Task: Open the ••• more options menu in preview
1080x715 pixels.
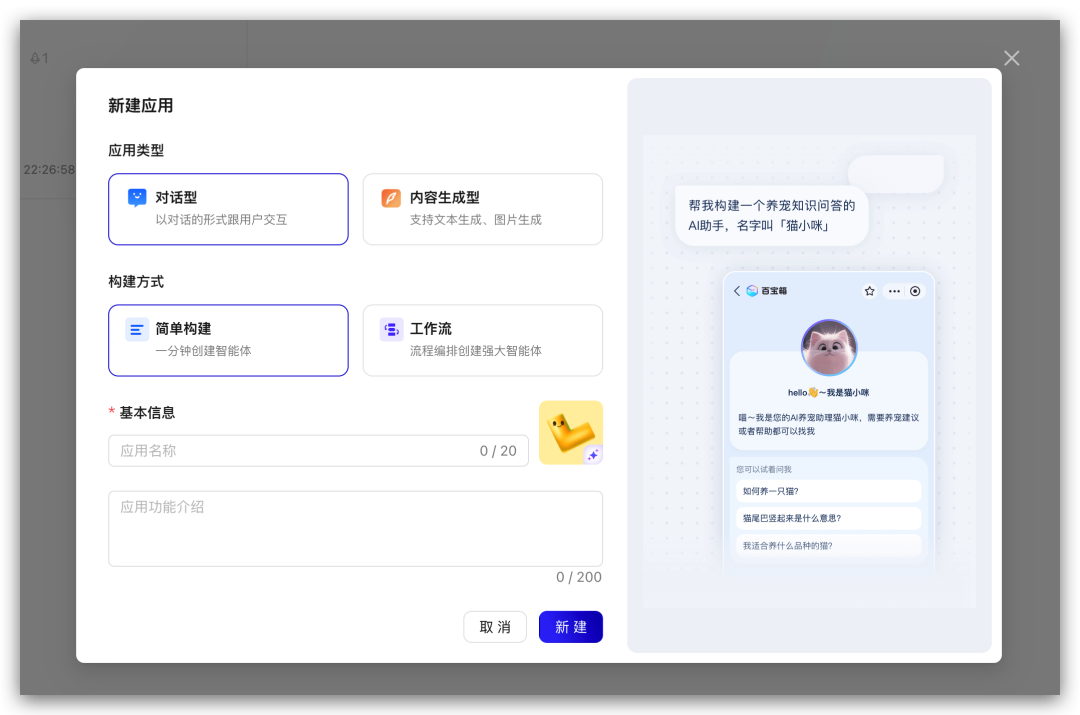Action: pos(894,291)
